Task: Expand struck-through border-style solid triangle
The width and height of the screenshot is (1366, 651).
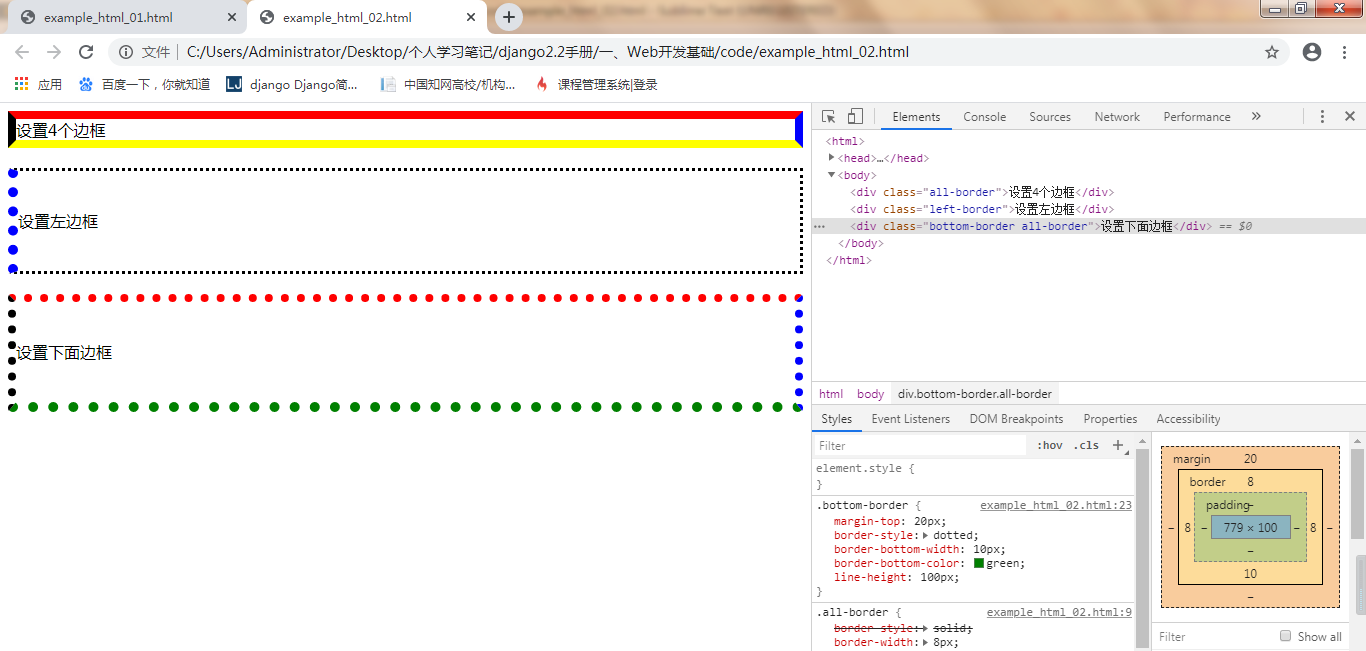Action: (x=925, y=627)
